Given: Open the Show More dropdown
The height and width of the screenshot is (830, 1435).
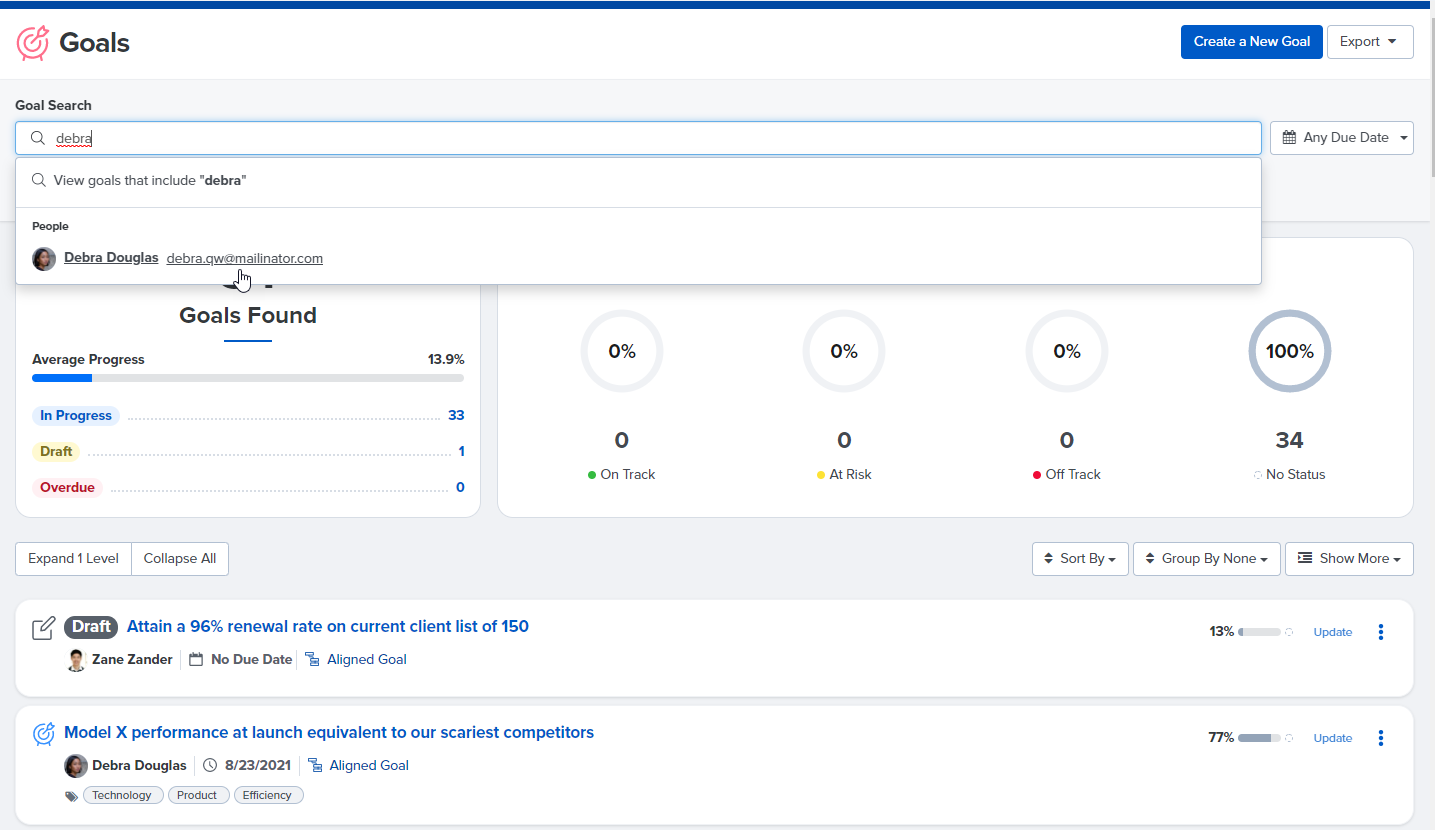Looking at the screenshot, I should [x=1349, y=559].
